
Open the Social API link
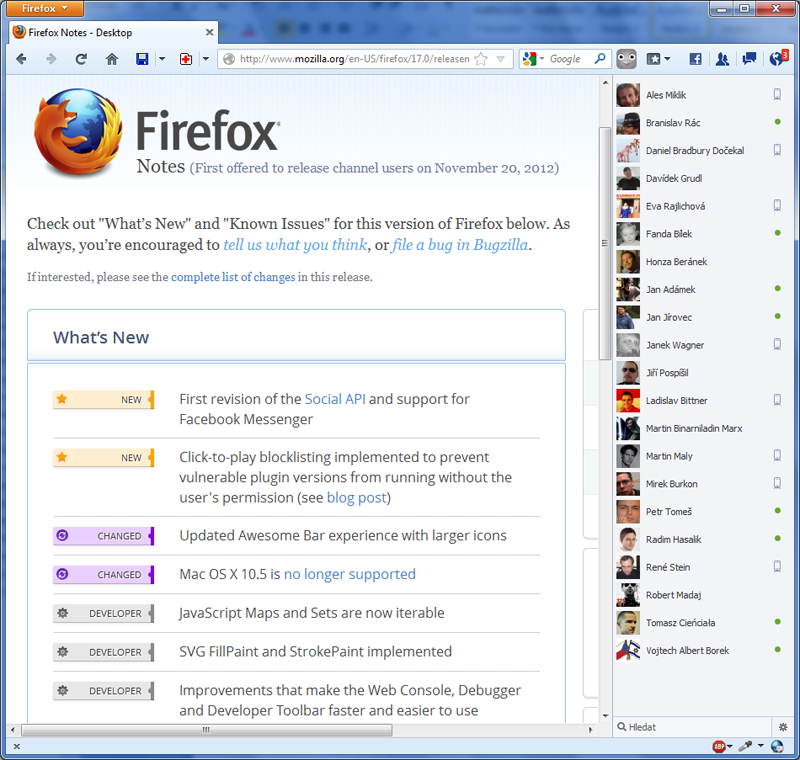[335, 399]
